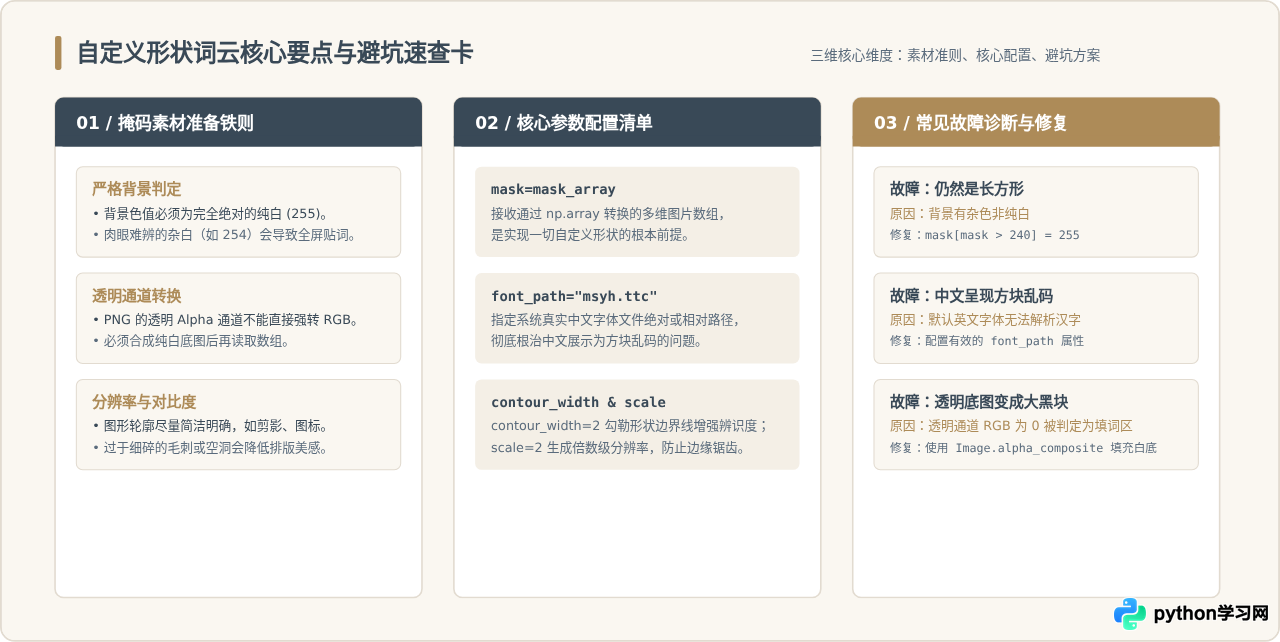Click '原因：透明通道 RGB 为 0 被判定为填词区'
Viewport: 1280px width, 642px height.
tap(1011, 426)
